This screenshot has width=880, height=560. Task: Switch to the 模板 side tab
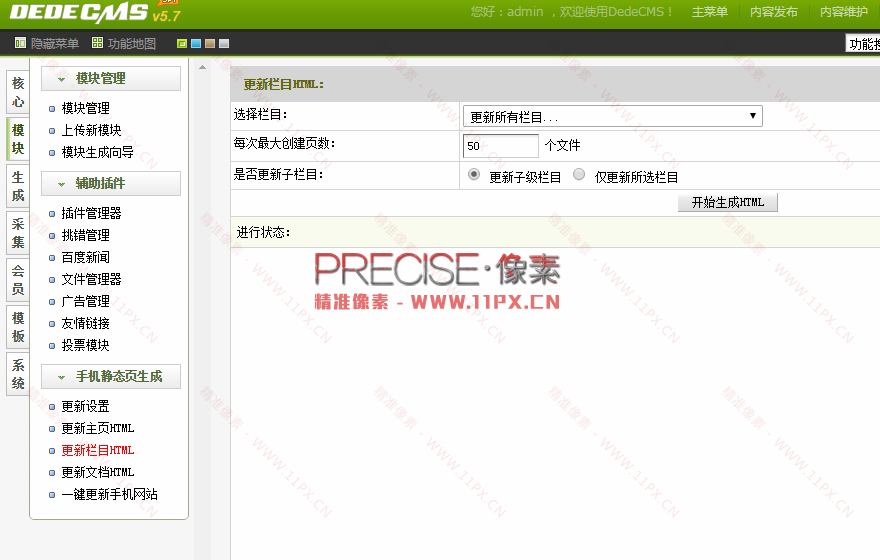[18, 327]
